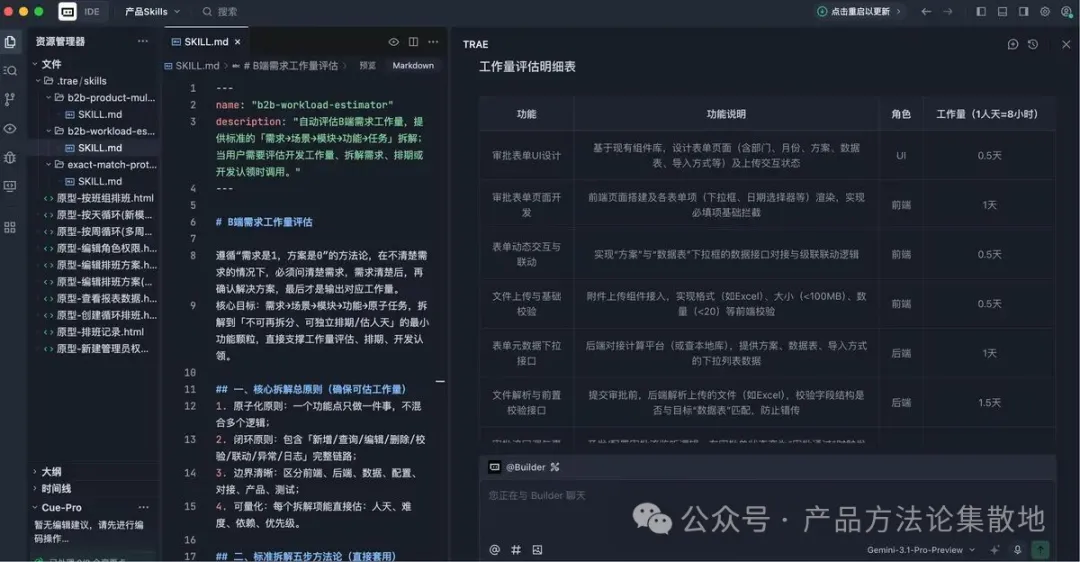
Task: Click the microphone voice input icon
Action: click(x=1017, y=550)
